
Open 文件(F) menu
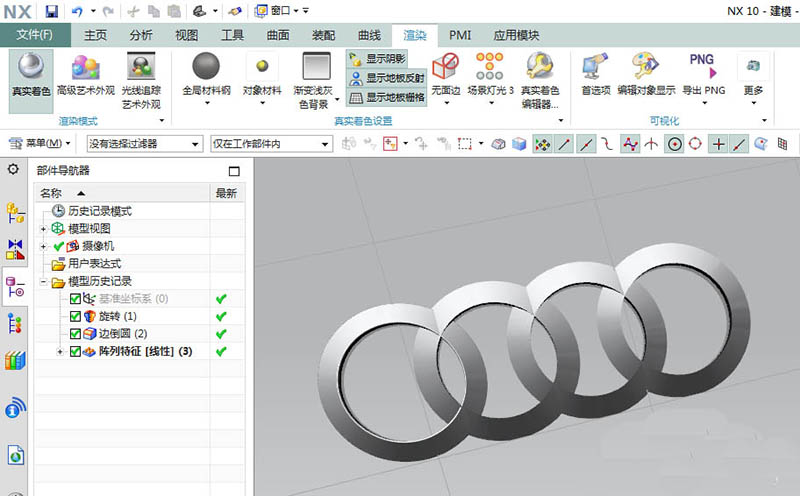click(35, 35)
